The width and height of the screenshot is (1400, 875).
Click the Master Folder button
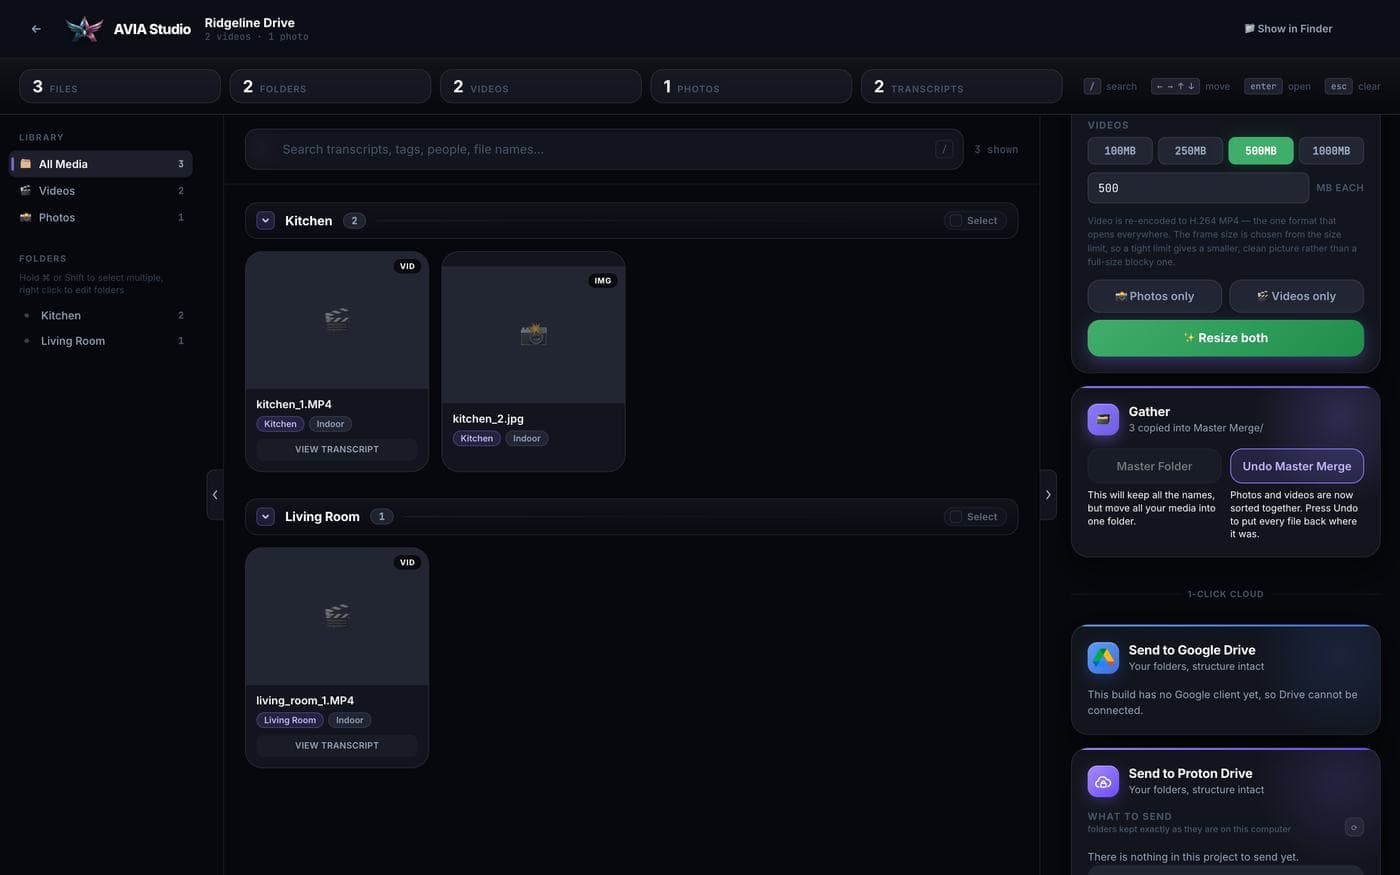[1154, 466]
